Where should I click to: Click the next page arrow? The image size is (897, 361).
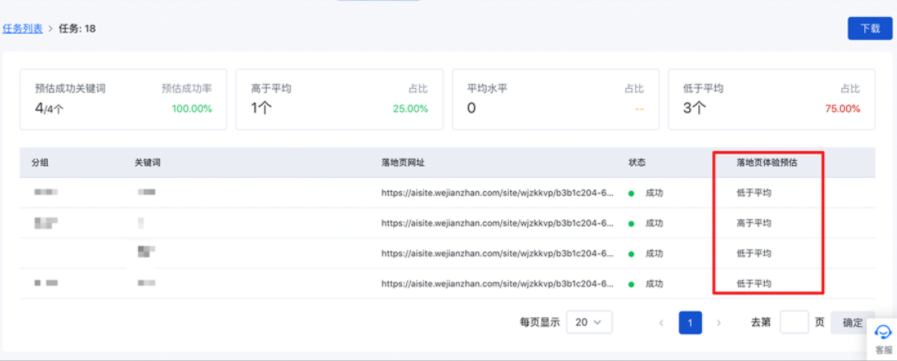[x=719, y=323]
